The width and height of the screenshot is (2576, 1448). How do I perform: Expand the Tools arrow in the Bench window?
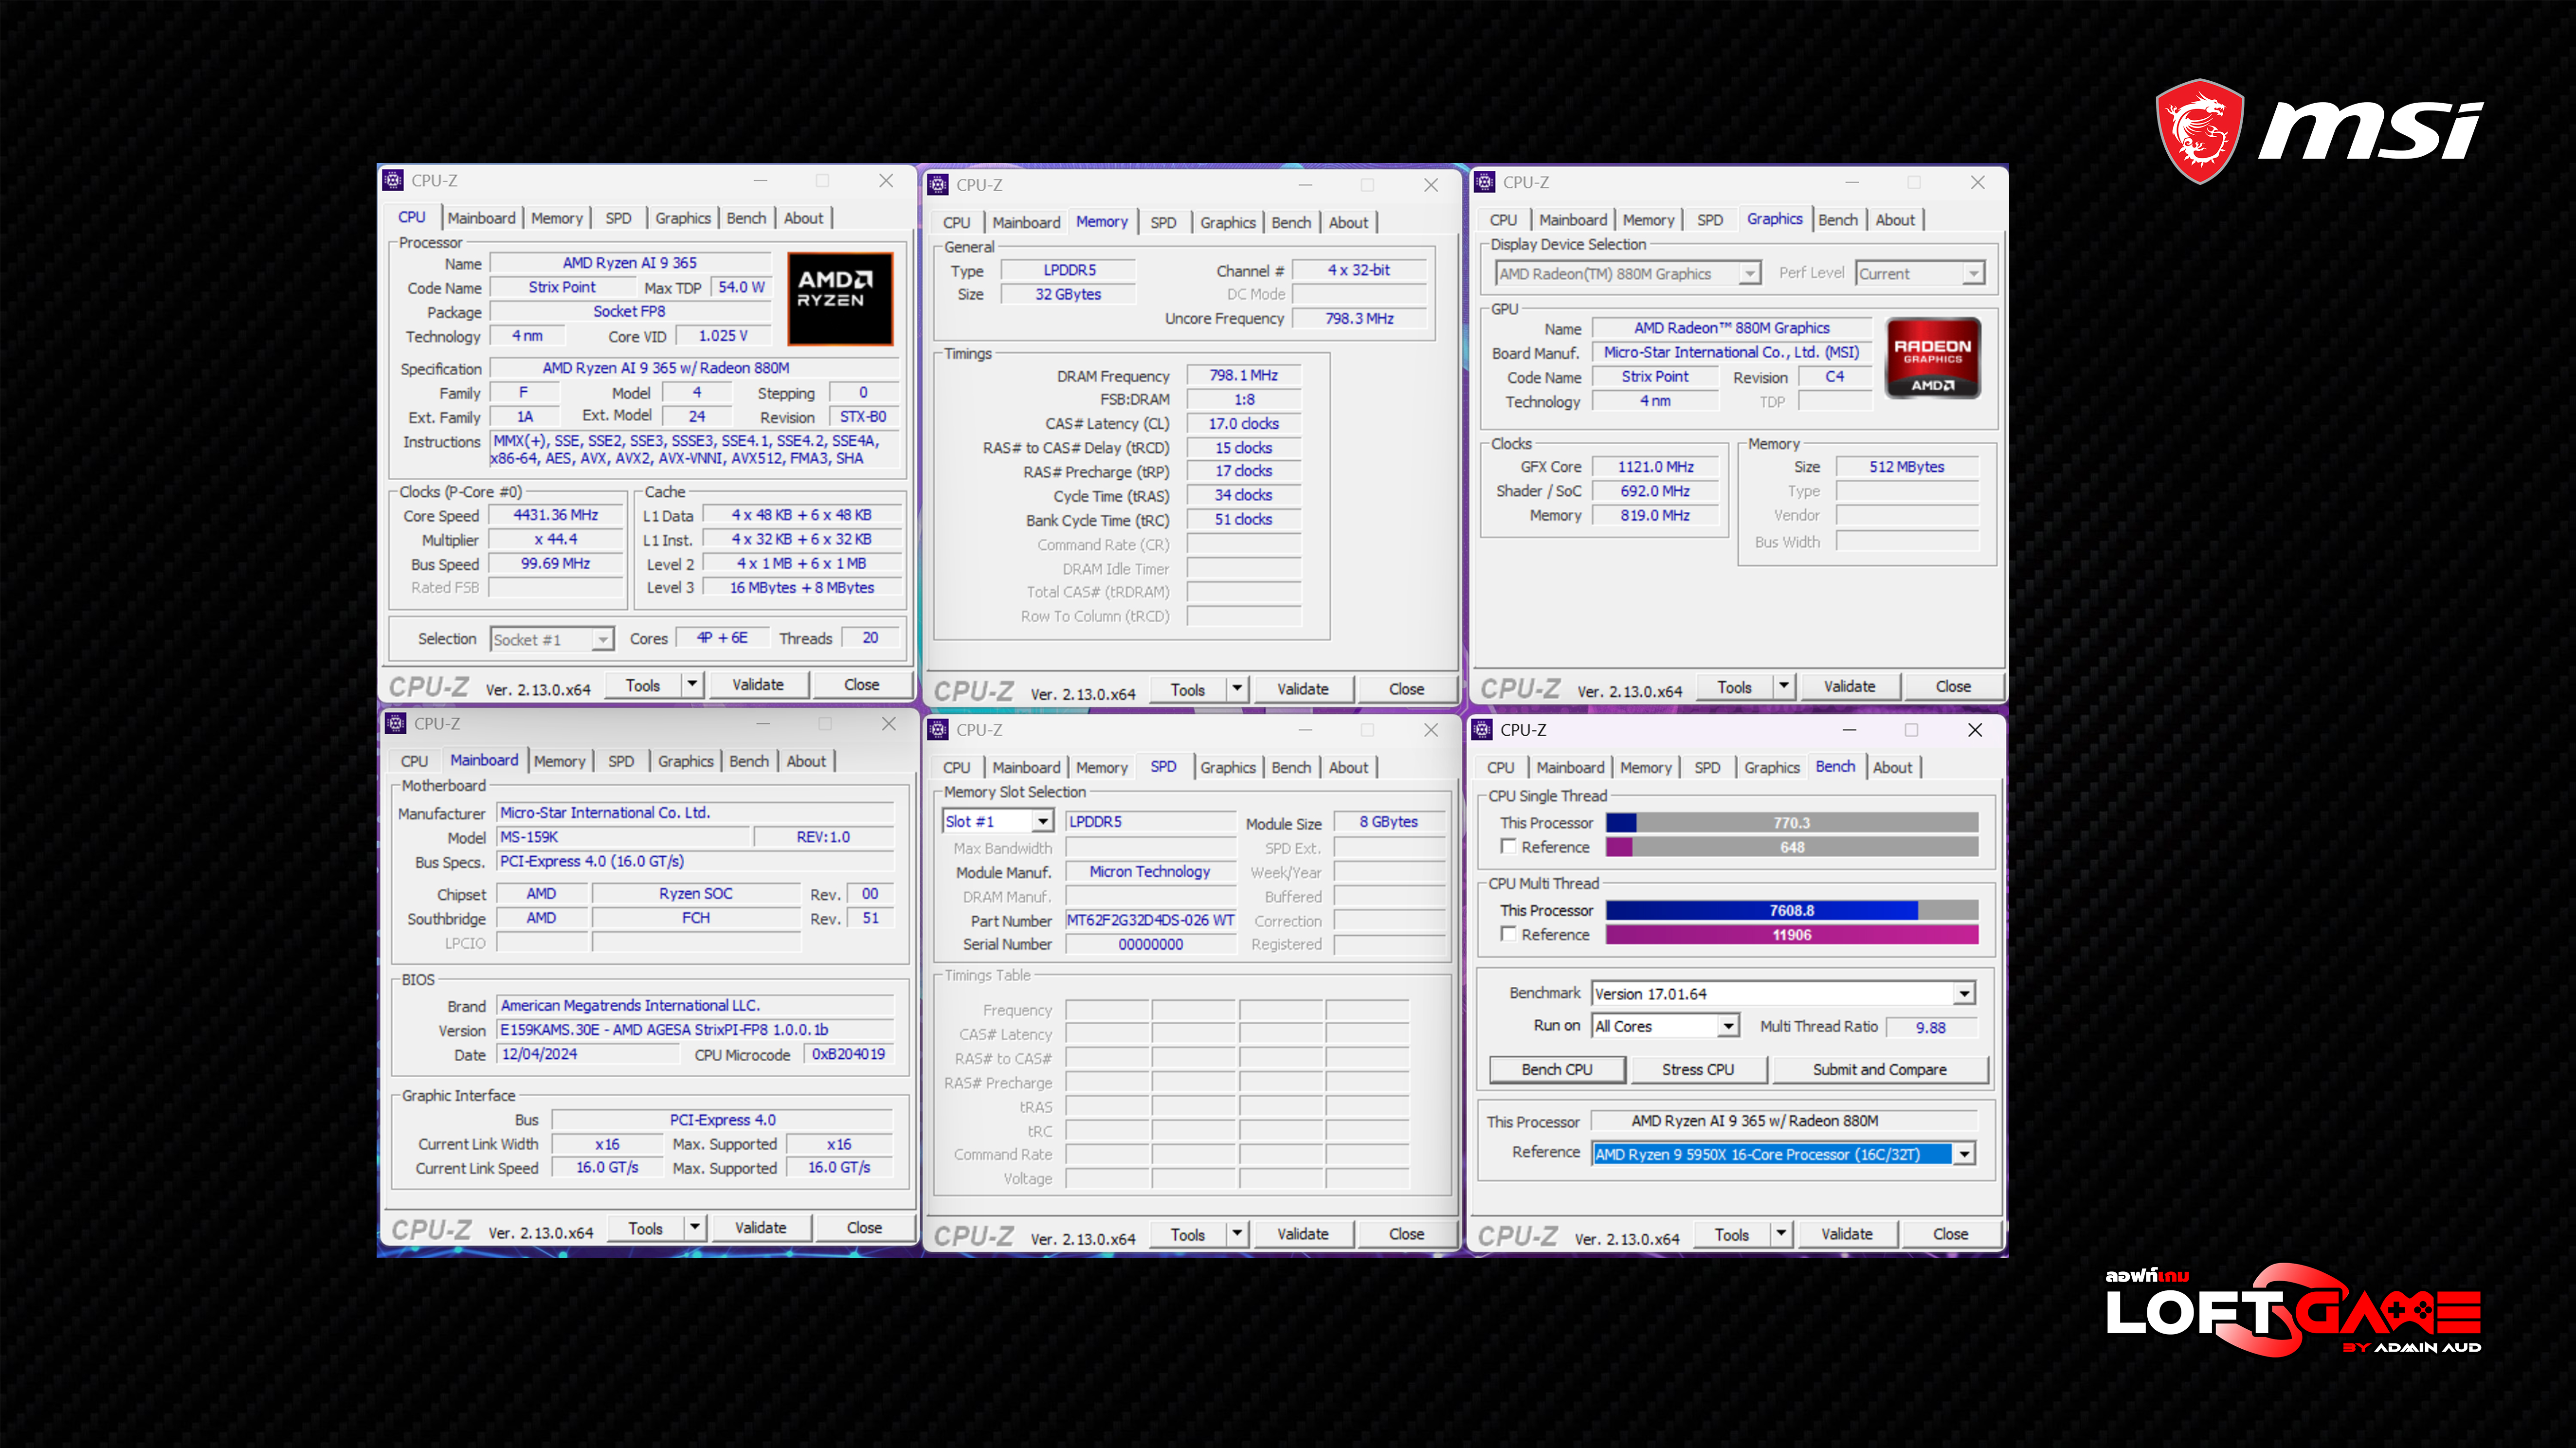tap(1782, 1235)
